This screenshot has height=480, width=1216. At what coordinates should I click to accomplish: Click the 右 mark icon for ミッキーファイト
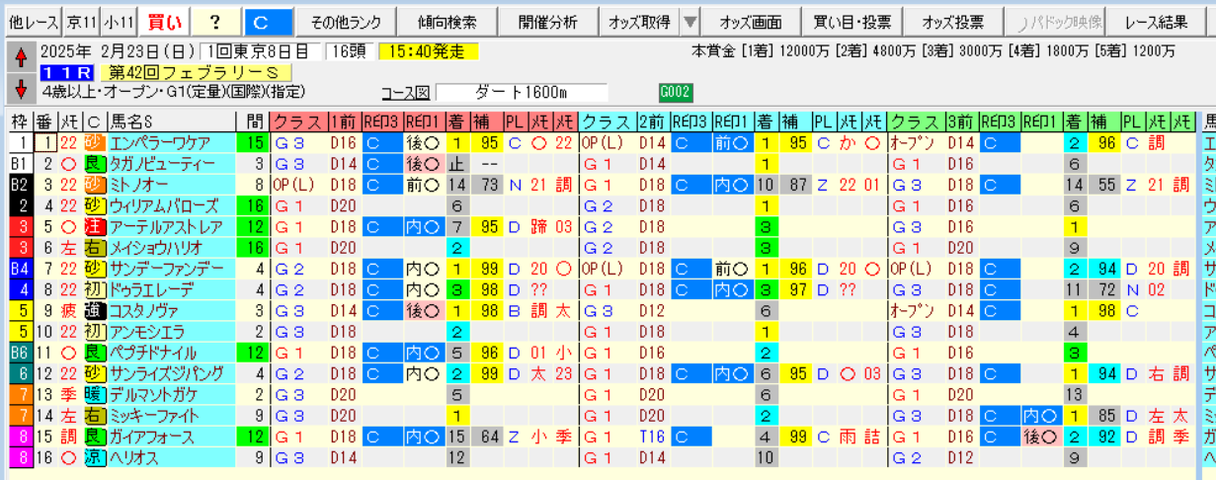[x=94, y=416]
